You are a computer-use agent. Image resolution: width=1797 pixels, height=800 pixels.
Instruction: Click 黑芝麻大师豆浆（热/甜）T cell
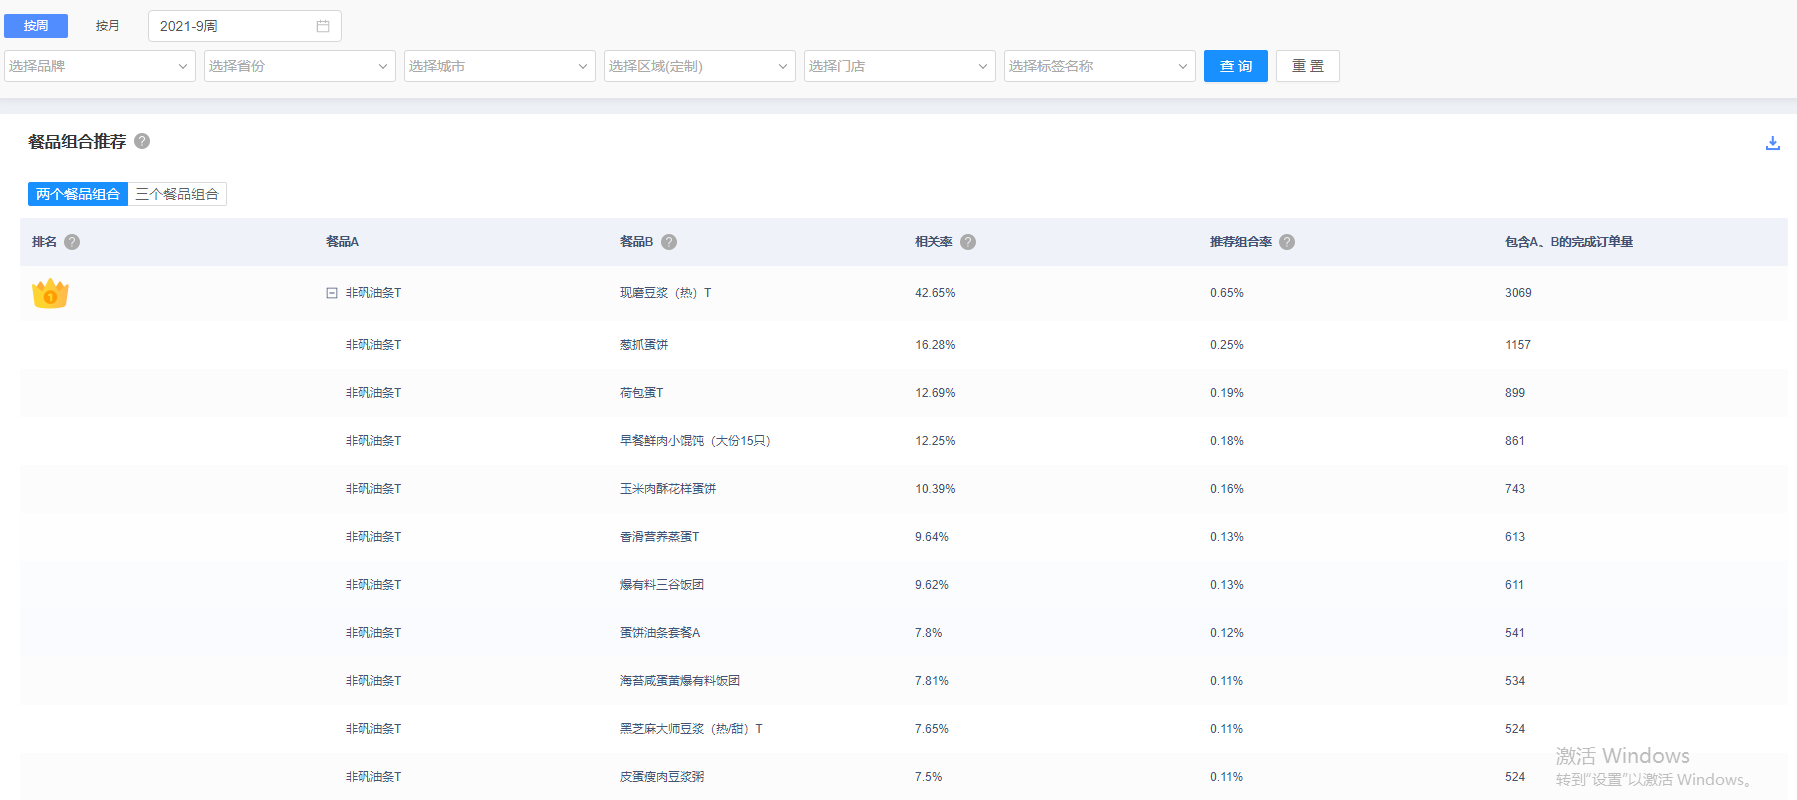pos(691,729)
